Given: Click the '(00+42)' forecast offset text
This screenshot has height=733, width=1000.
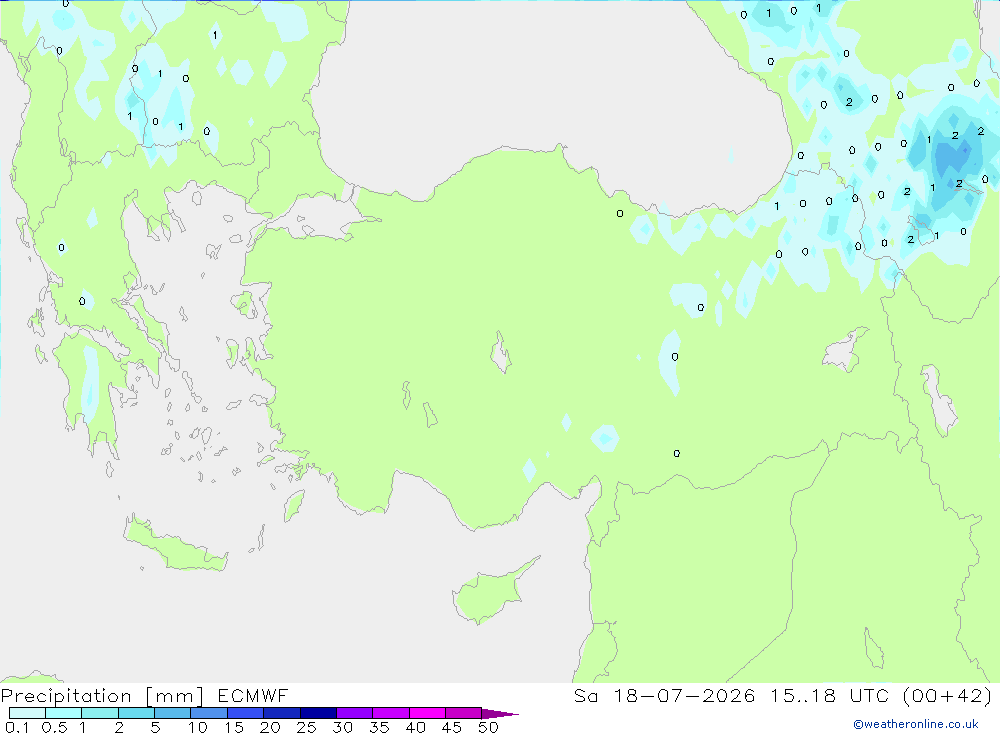Looking at the screenshot, I should 947,695.
